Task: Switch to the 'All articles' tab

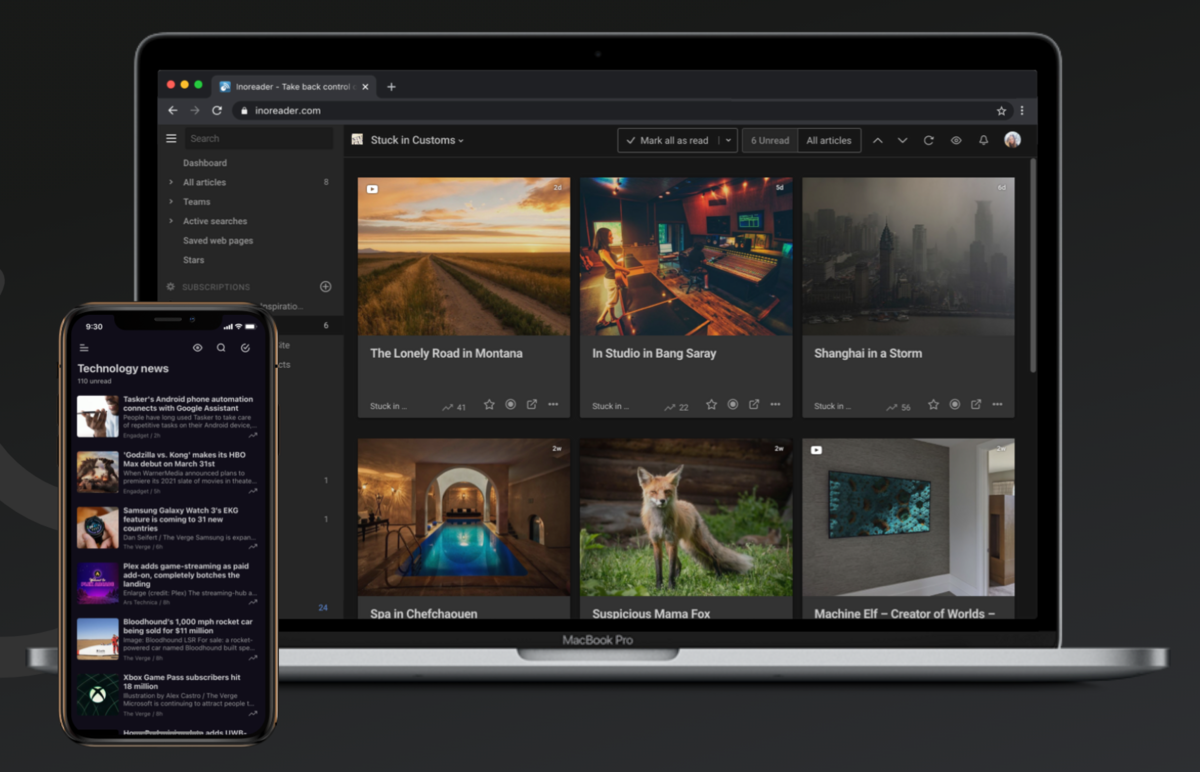Action: tap(828, 140)
